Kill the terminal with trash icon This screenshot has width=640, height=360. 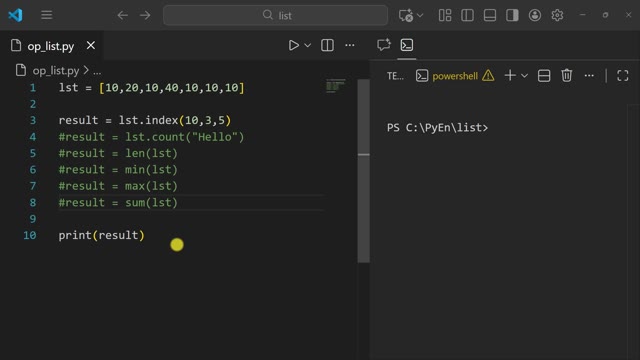[x=567, y=76]
